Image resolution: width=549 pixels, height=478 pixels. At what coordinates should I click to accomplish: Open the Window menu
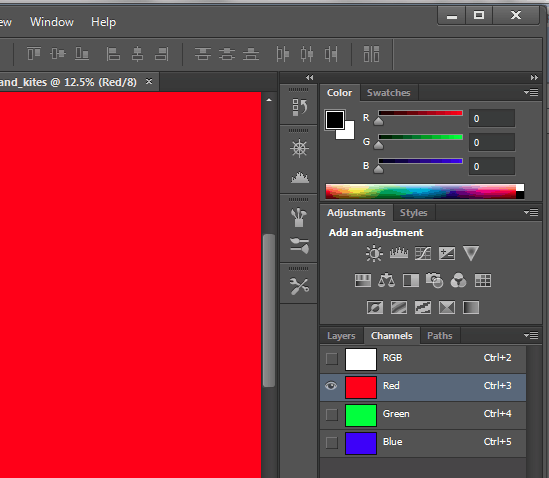pyautogui.click(x=52, y=22)
